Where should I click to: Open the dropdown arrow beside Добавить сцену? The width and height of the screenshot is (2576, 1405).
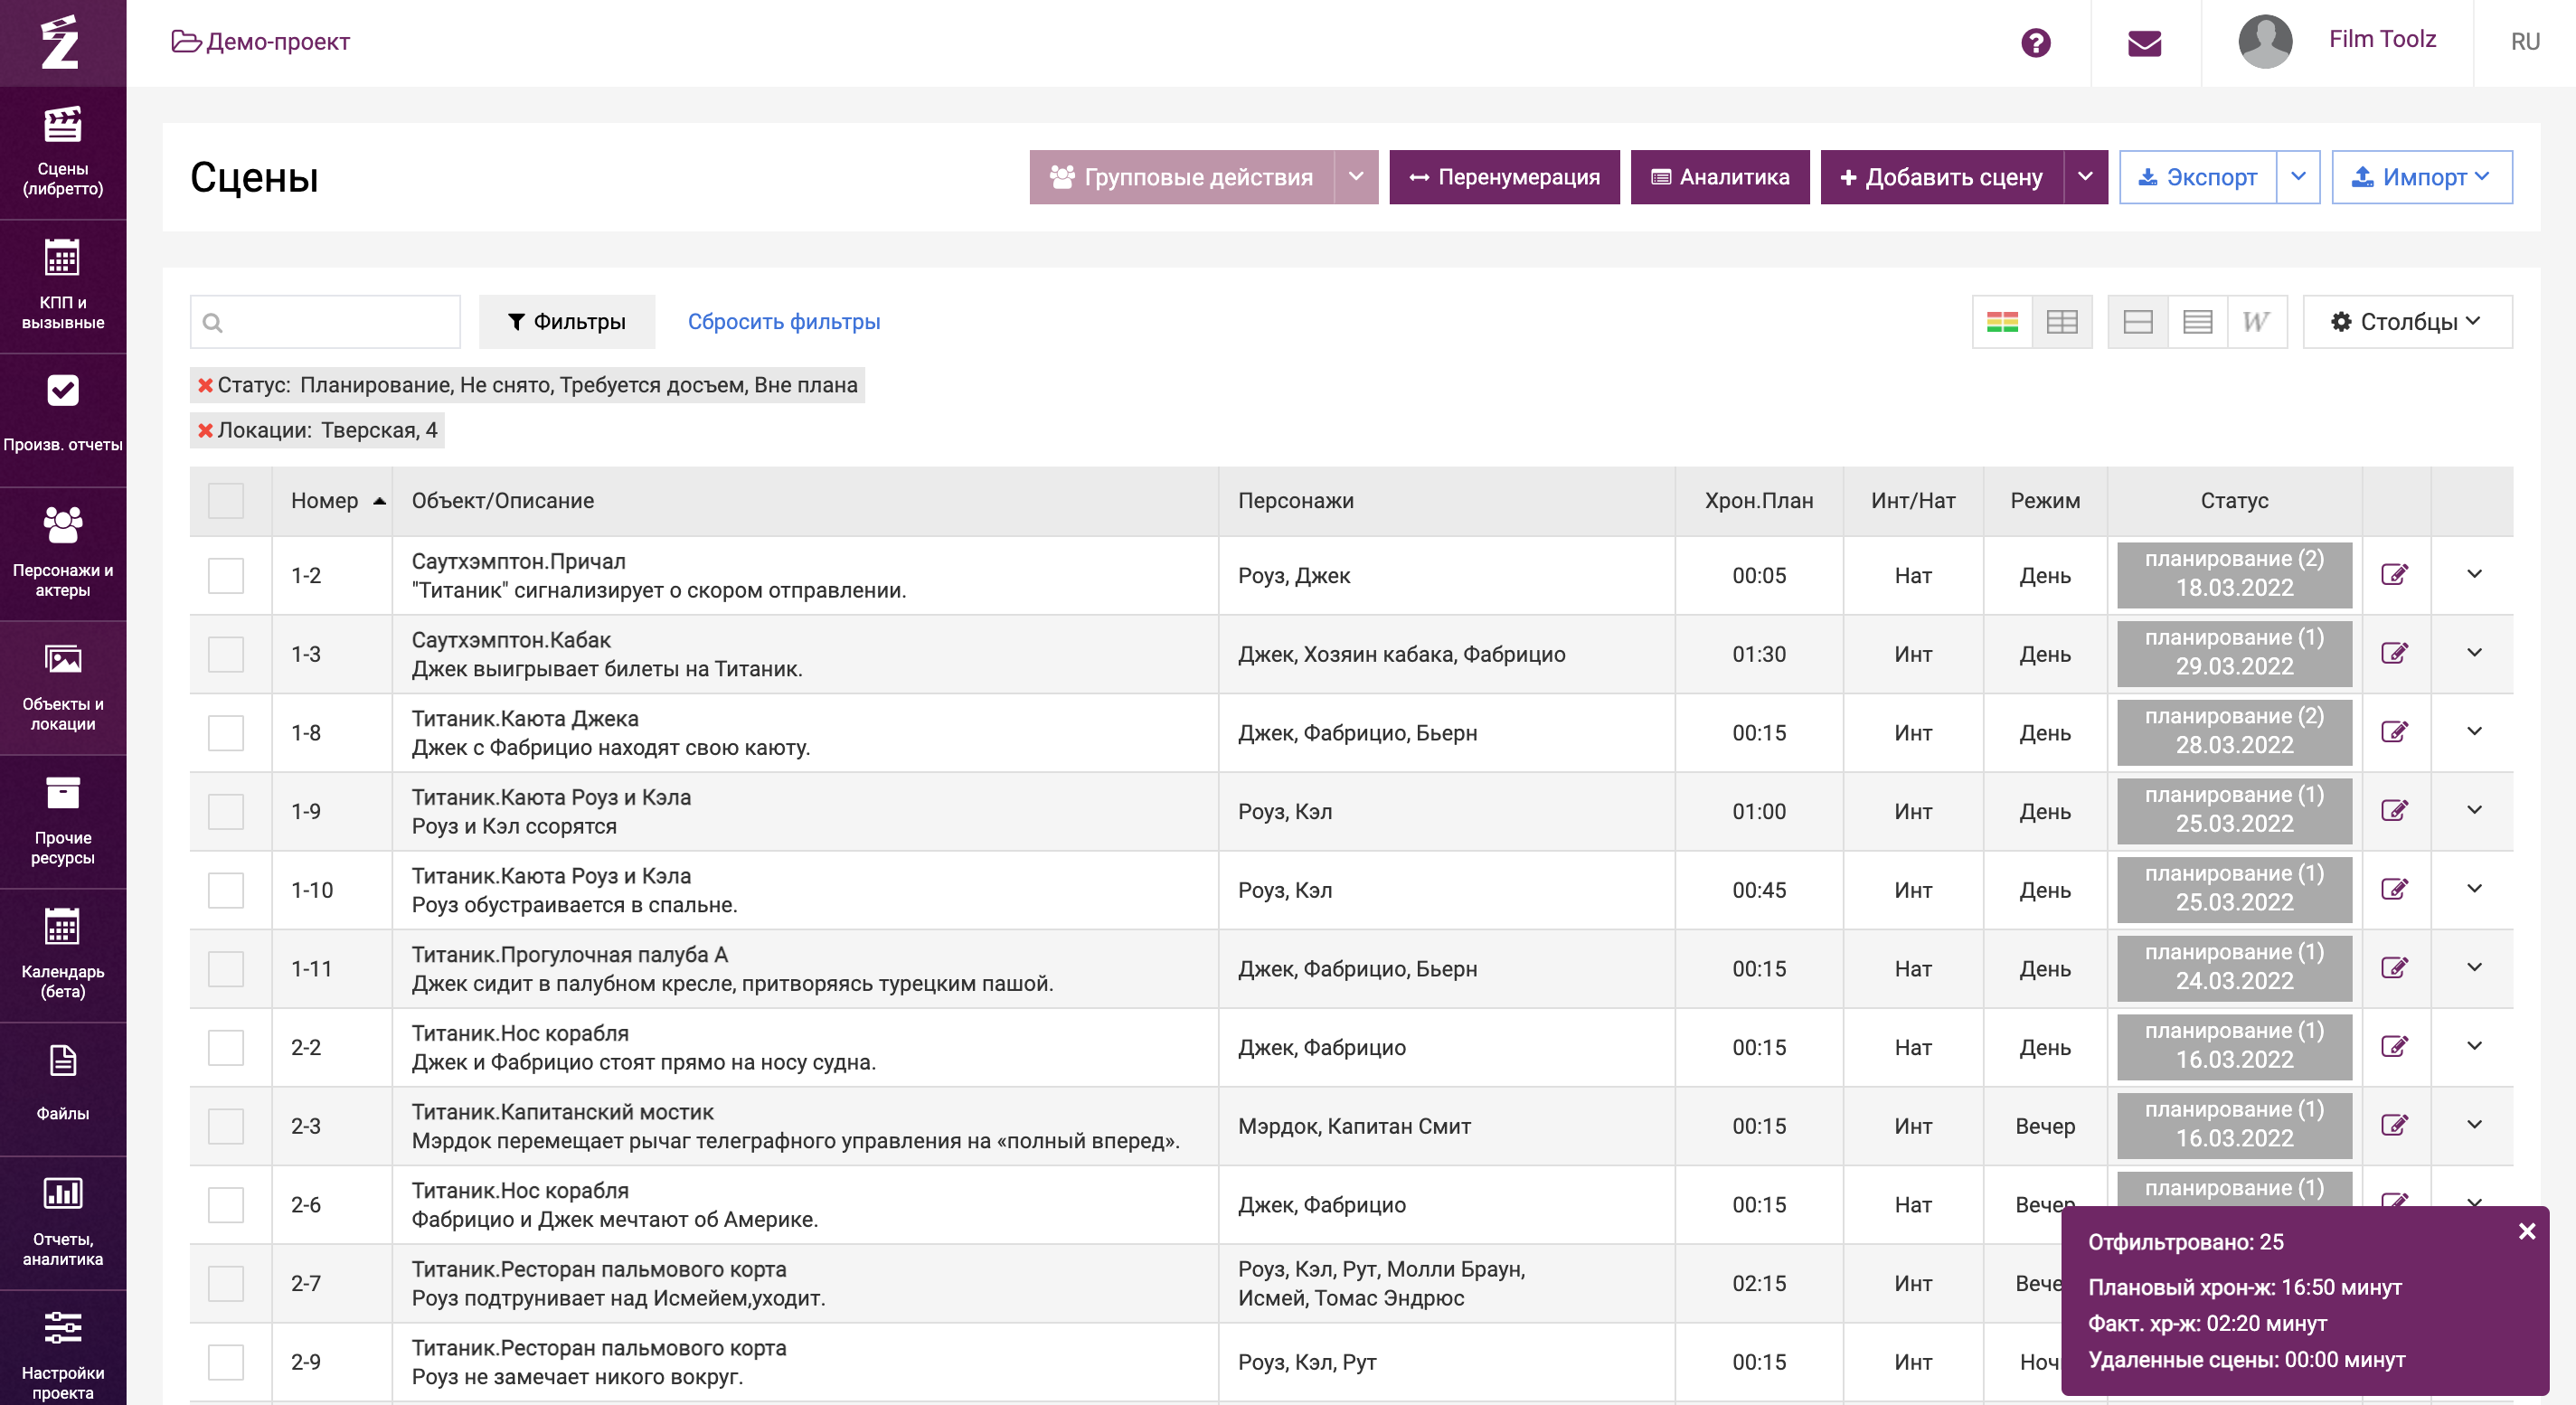(x=2085, y=177)
